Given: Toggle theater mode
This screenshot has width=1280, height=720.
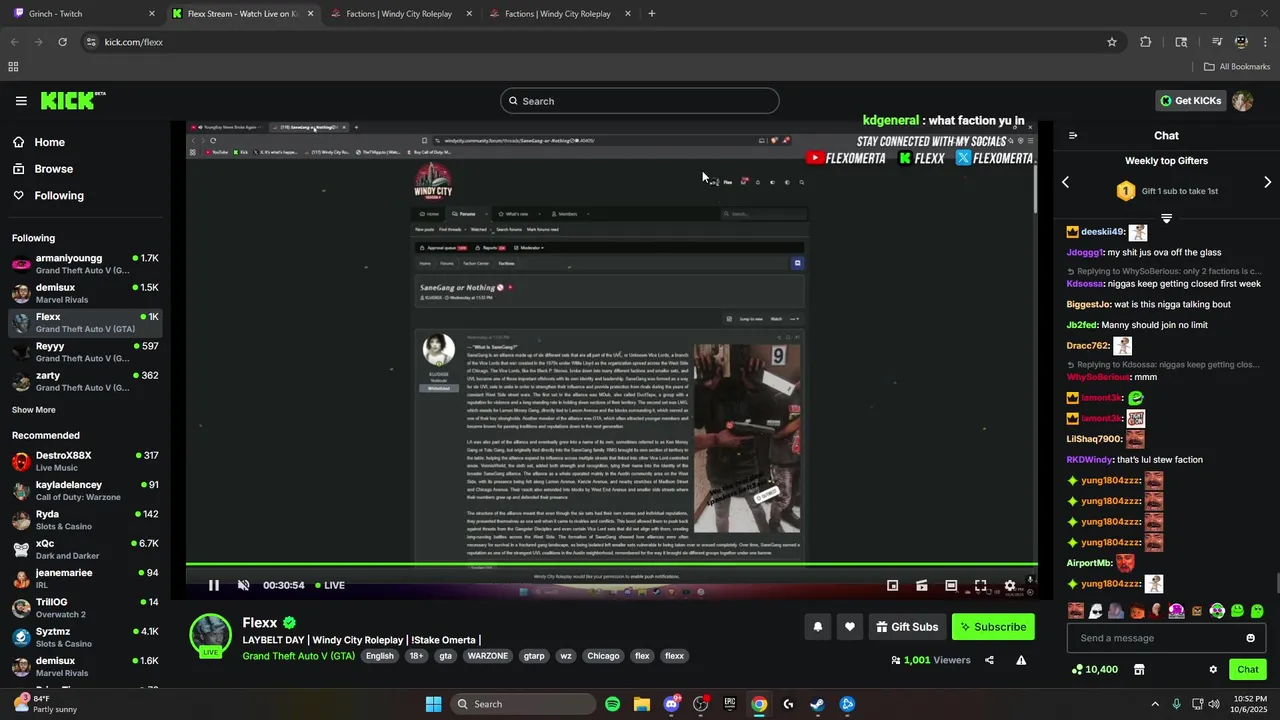Looking at the screenshot, I should point(951,585).
